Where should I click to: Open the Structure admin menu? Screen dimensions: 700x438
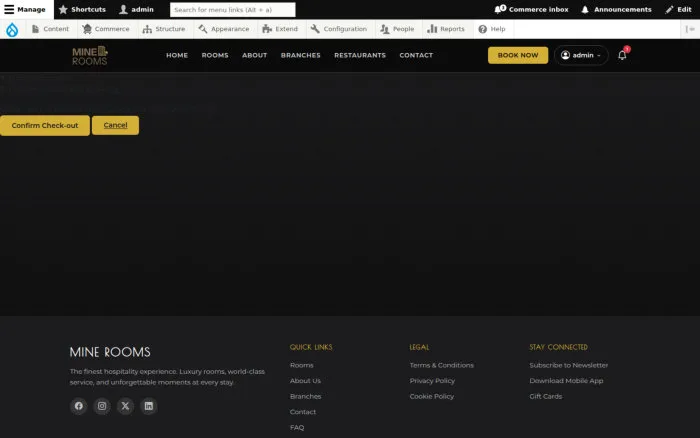point(164,29)
